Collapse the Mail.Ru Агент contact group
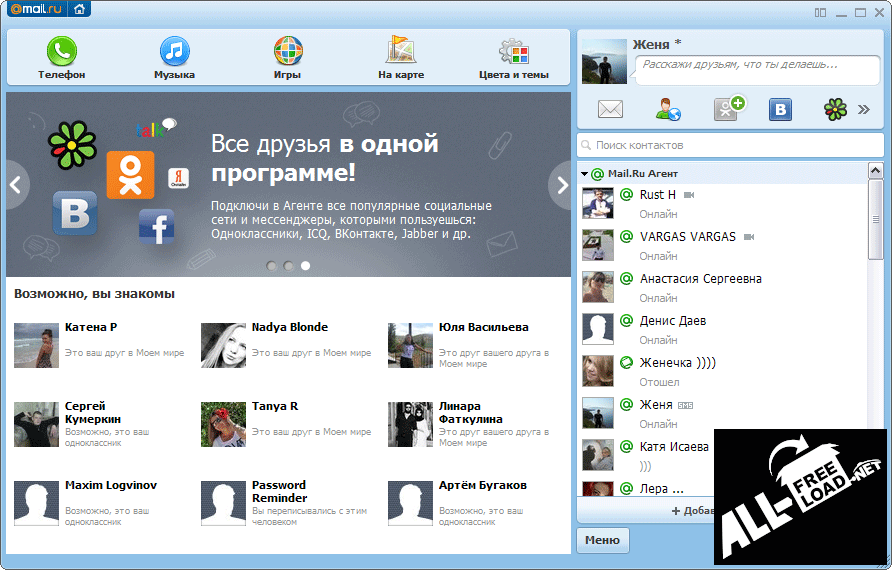 [584, 174]
